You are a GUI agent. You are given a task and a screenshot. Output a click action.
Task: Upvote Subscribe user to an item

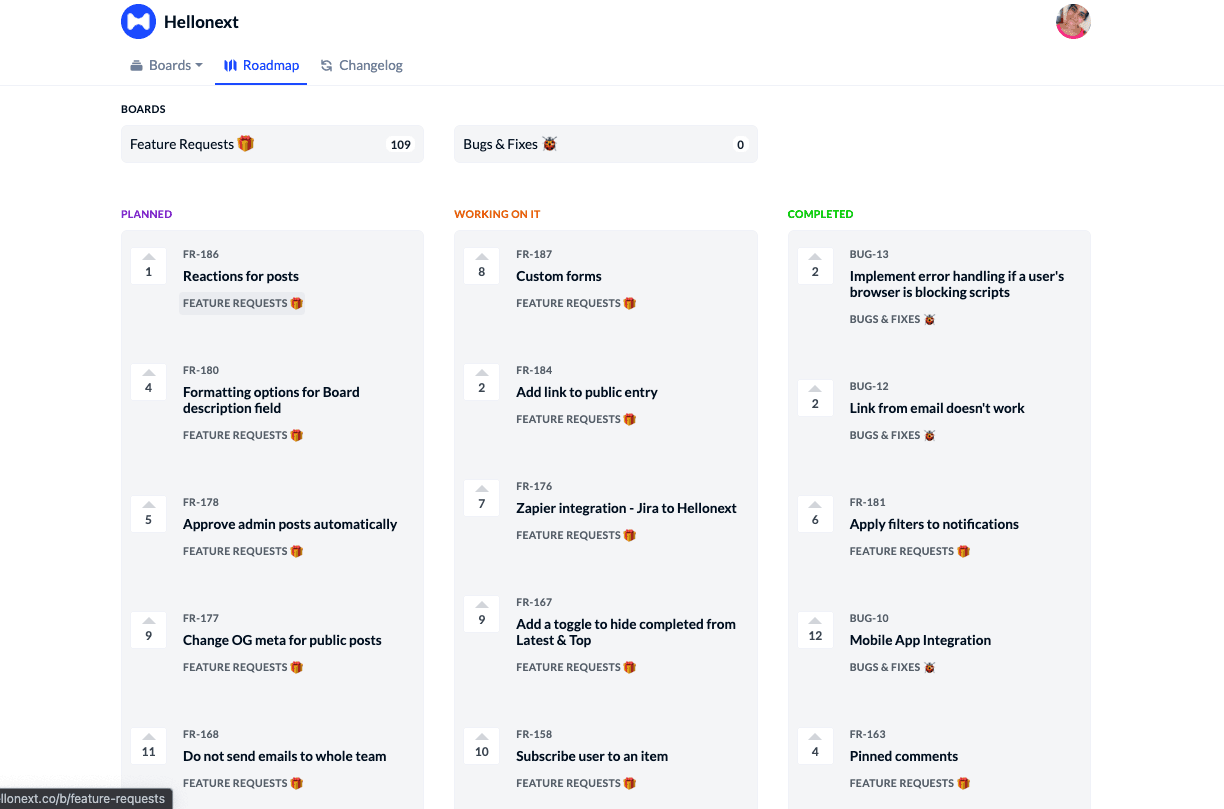482,746
